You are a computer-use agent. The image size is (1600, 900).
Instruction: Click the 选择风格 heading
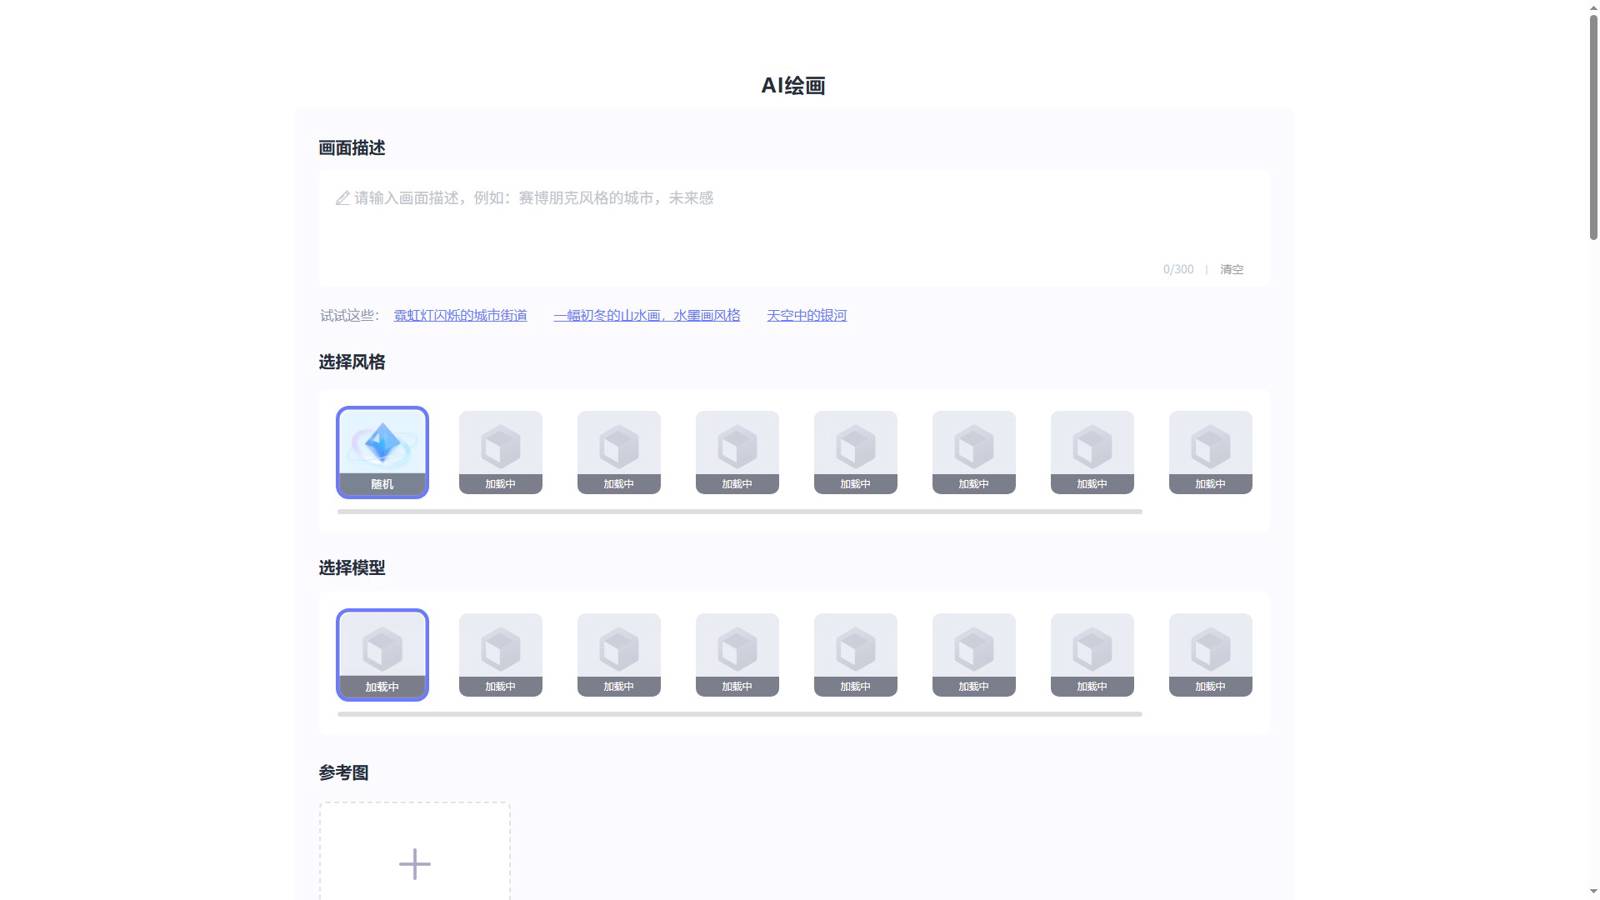point(352,362)
